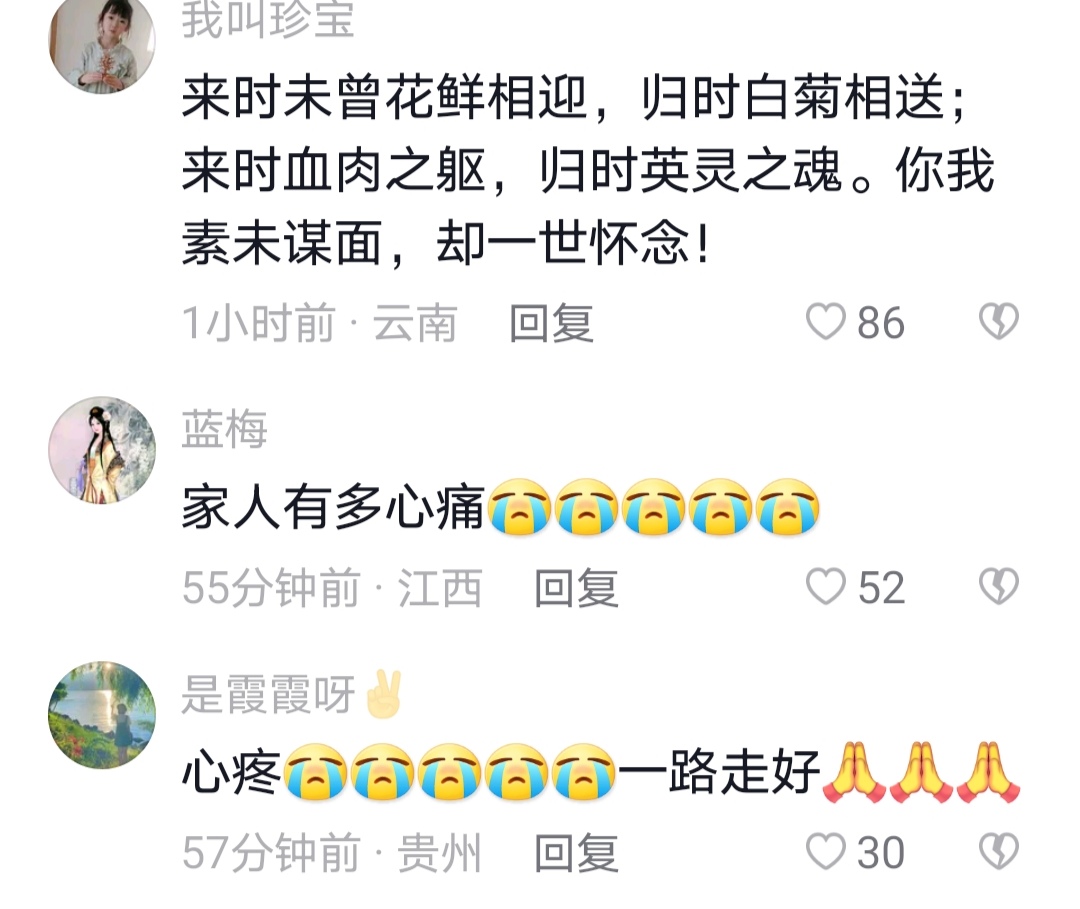Select the comment 心疼 一路走好
Viewport: 1080px width, 909px height.
click(x=601, y=773)
